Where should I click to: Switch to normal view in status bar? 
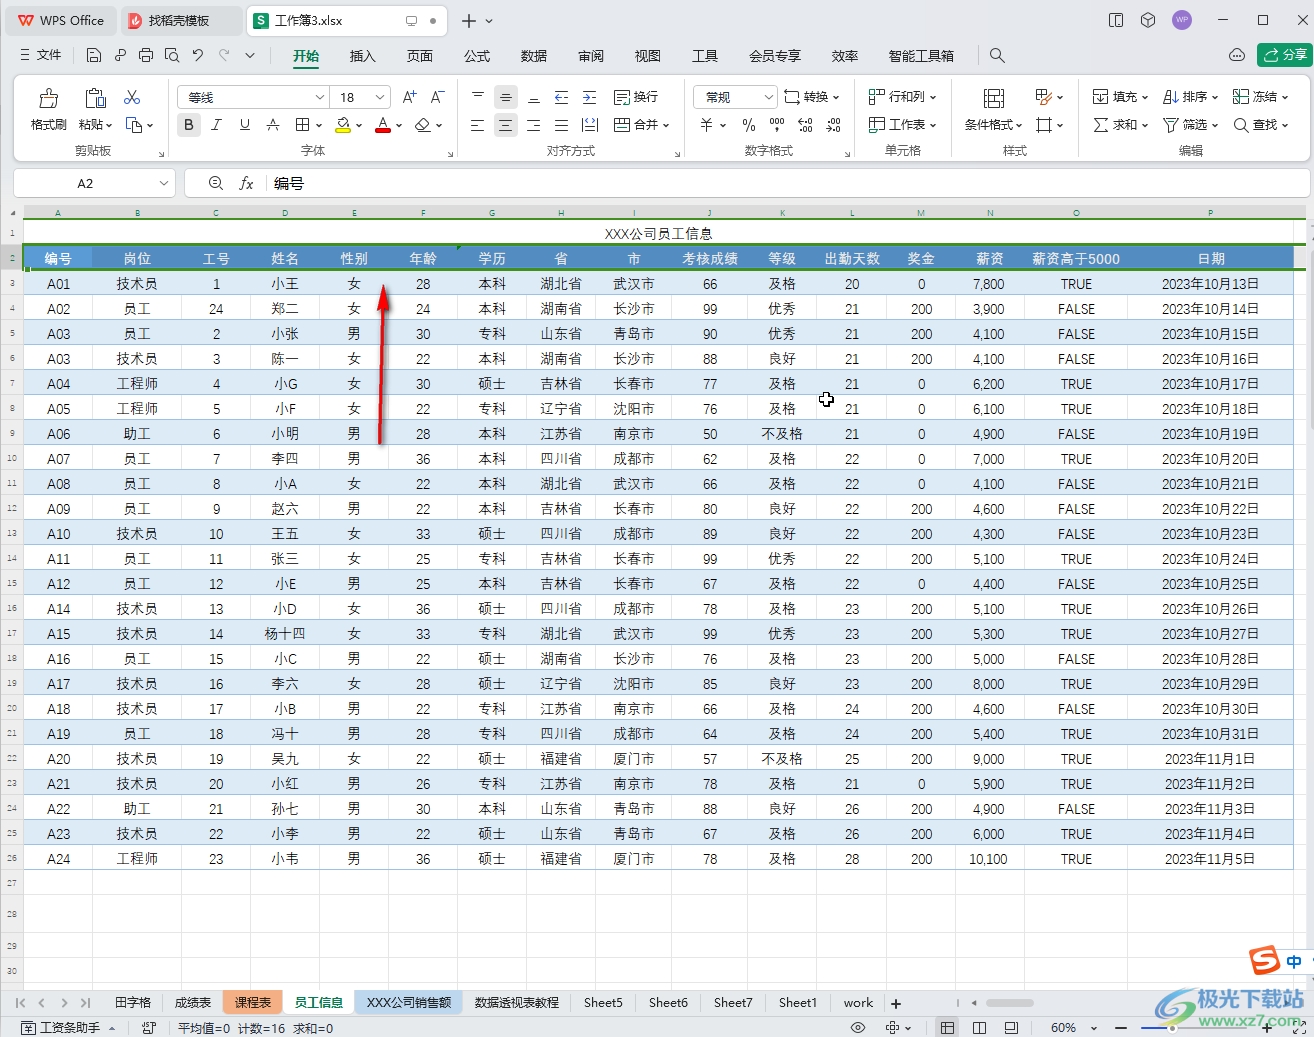pyautogui.click(x=947, y=1028)
